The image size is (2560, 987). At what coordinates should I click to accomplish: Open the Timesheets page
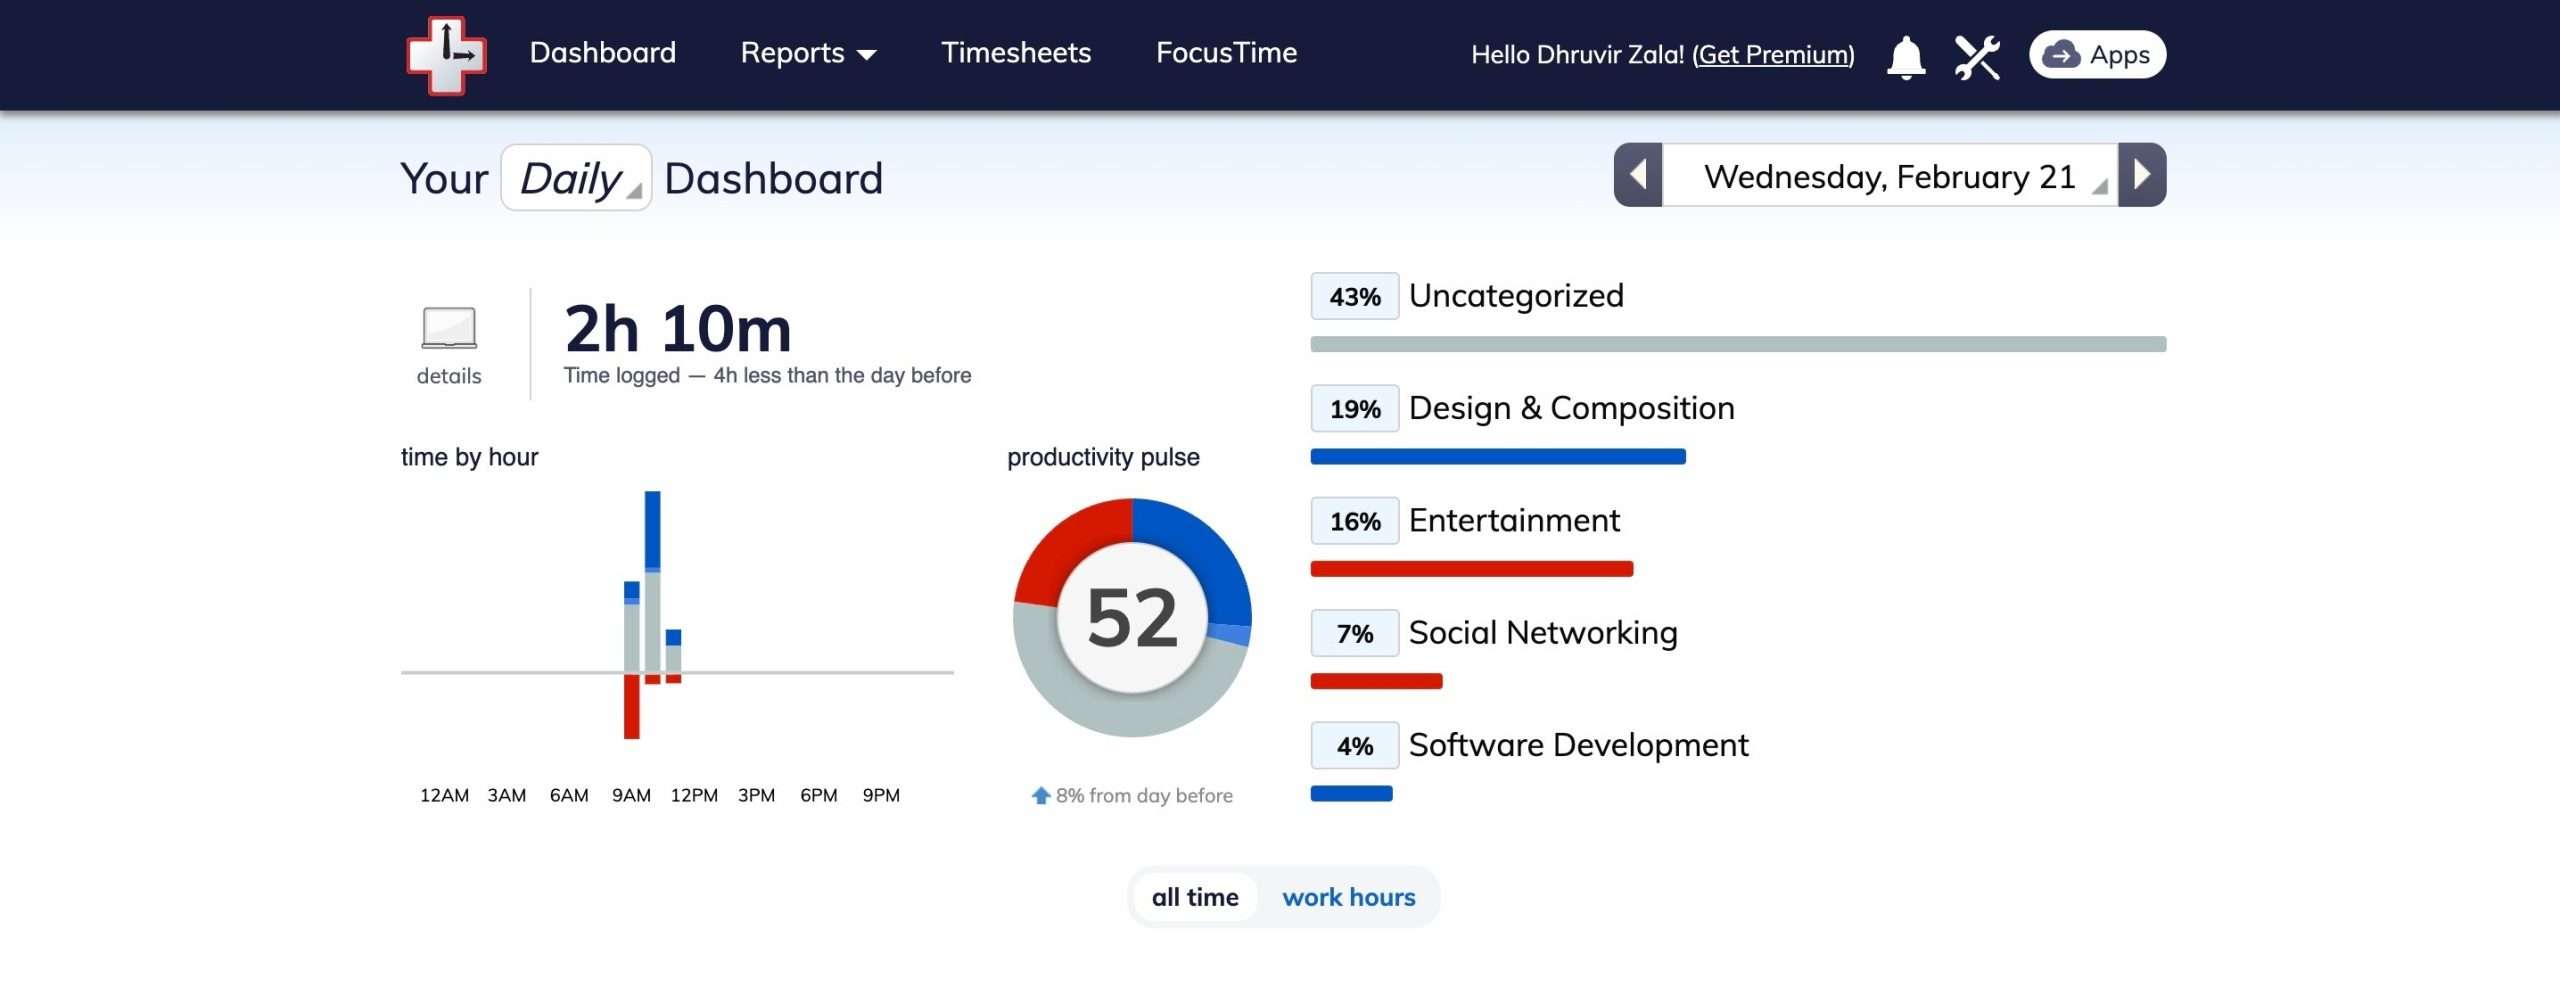click(1016, 53)
